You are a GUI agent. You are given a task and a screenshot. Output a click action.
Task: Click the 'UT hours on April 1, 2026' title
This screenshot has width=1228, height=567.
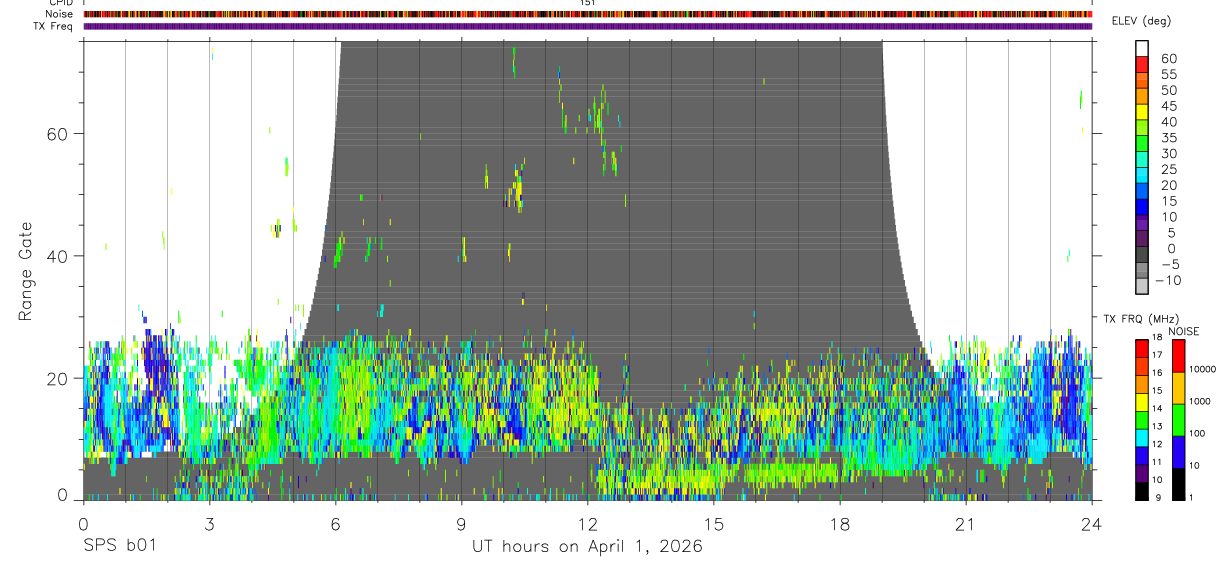(587, 546)
